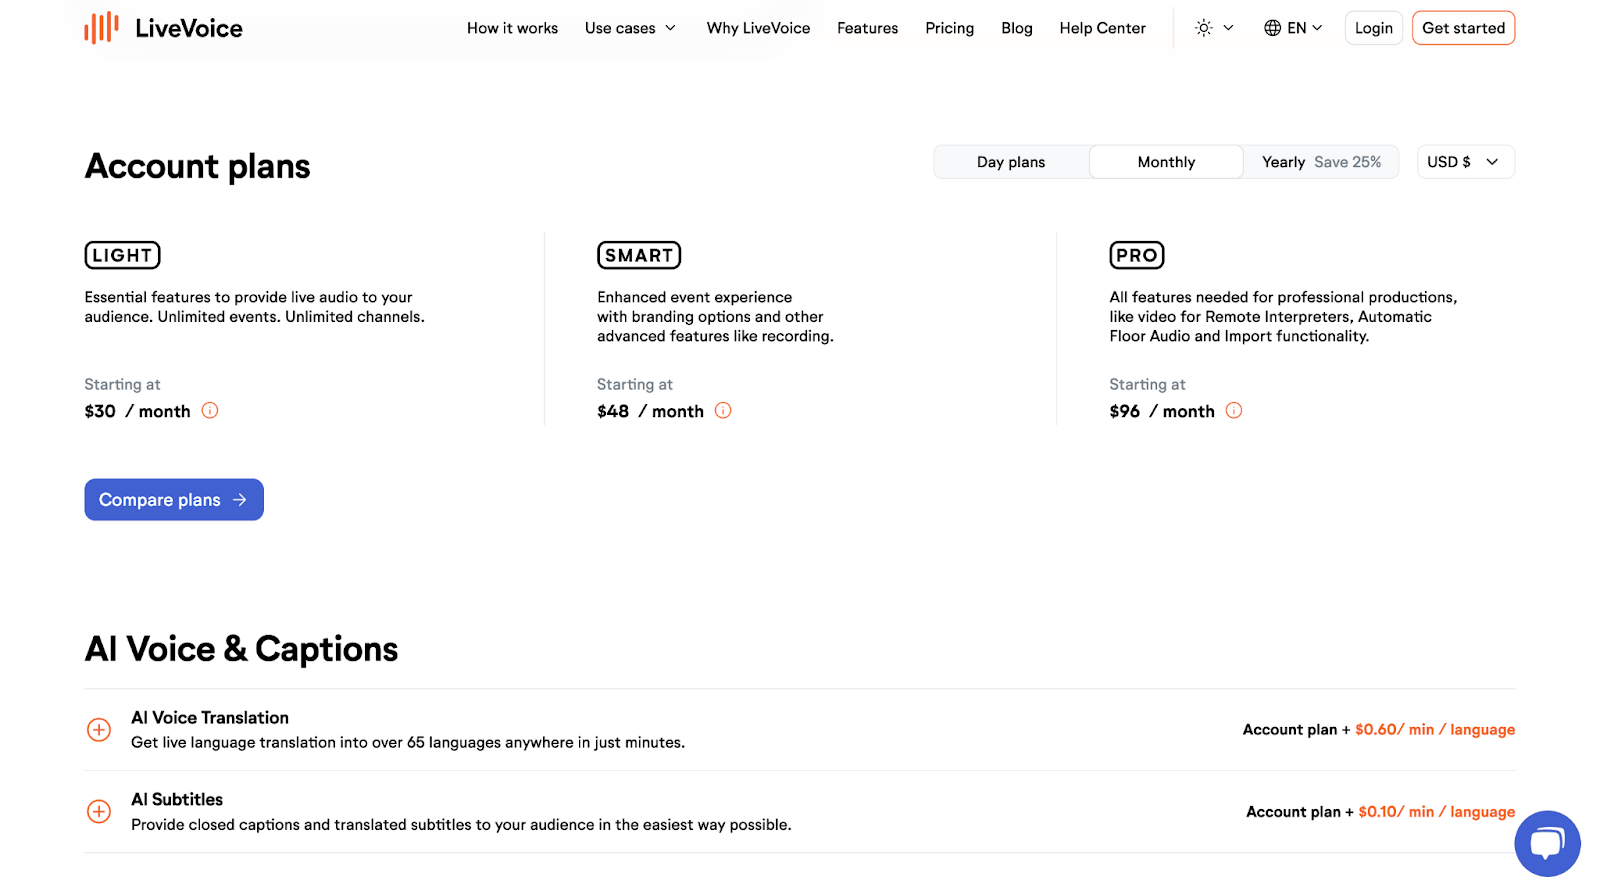Navigate to Pricing
Screen dimensions: 1600x884
click(949, 28)
